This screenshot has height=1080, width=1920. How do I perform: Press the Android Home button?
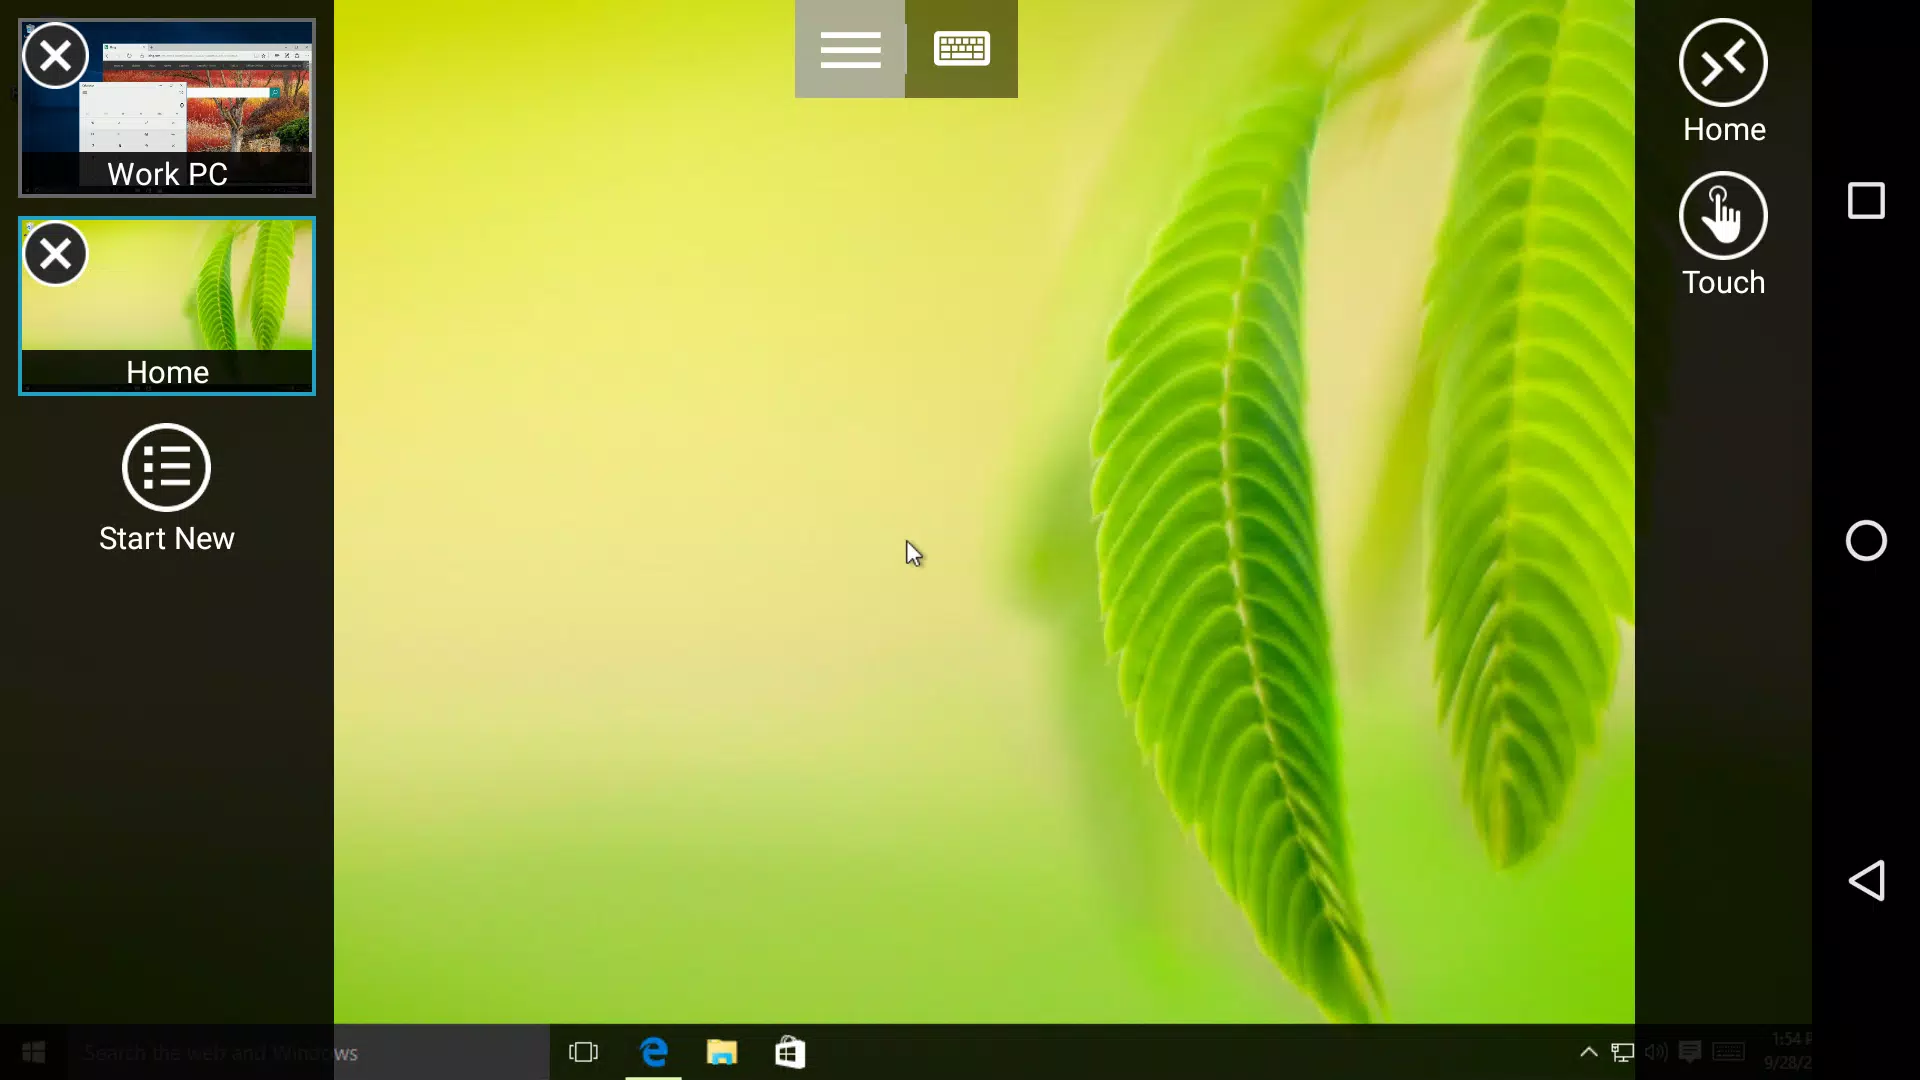pyautogui.click(x=1871, y=539)
